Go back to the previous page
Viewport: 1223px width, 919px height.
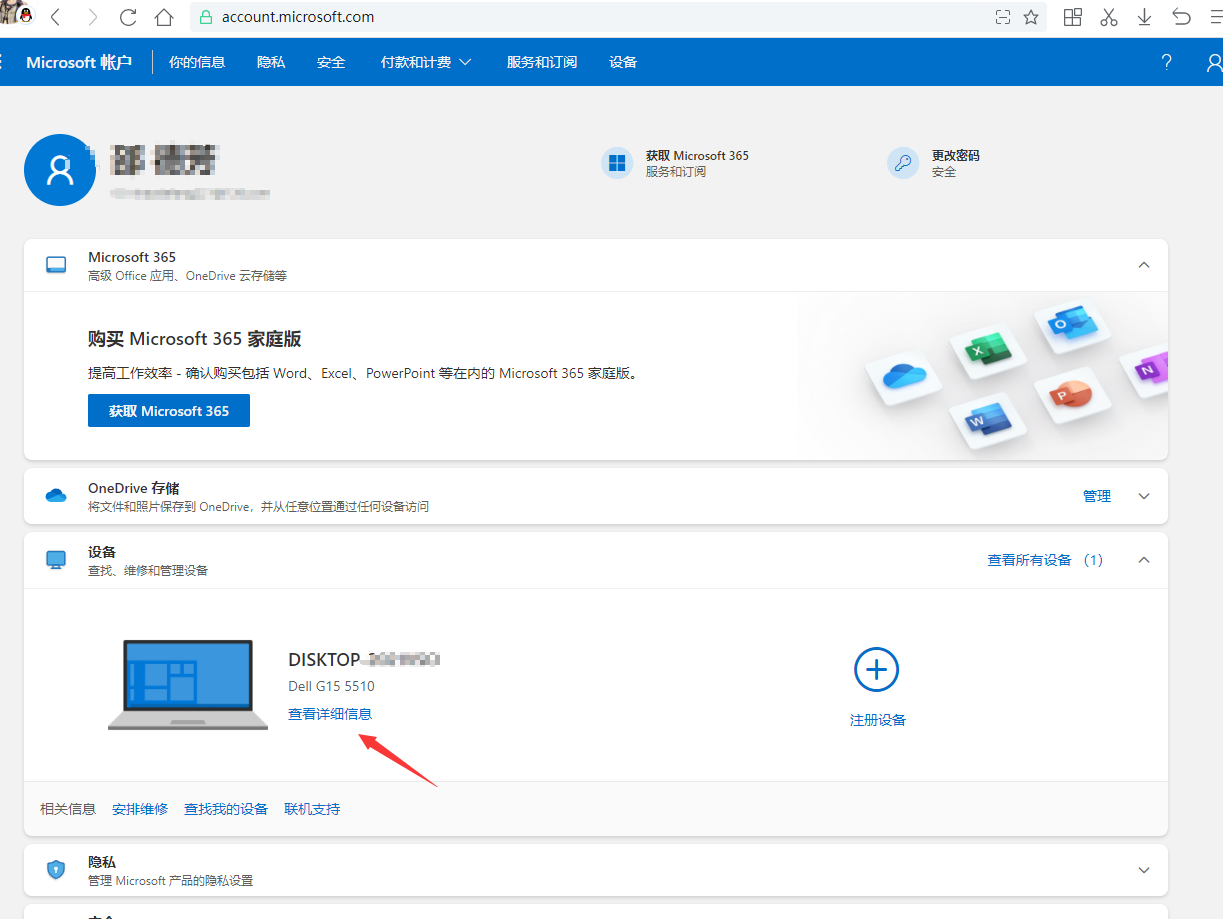(54, 17)
